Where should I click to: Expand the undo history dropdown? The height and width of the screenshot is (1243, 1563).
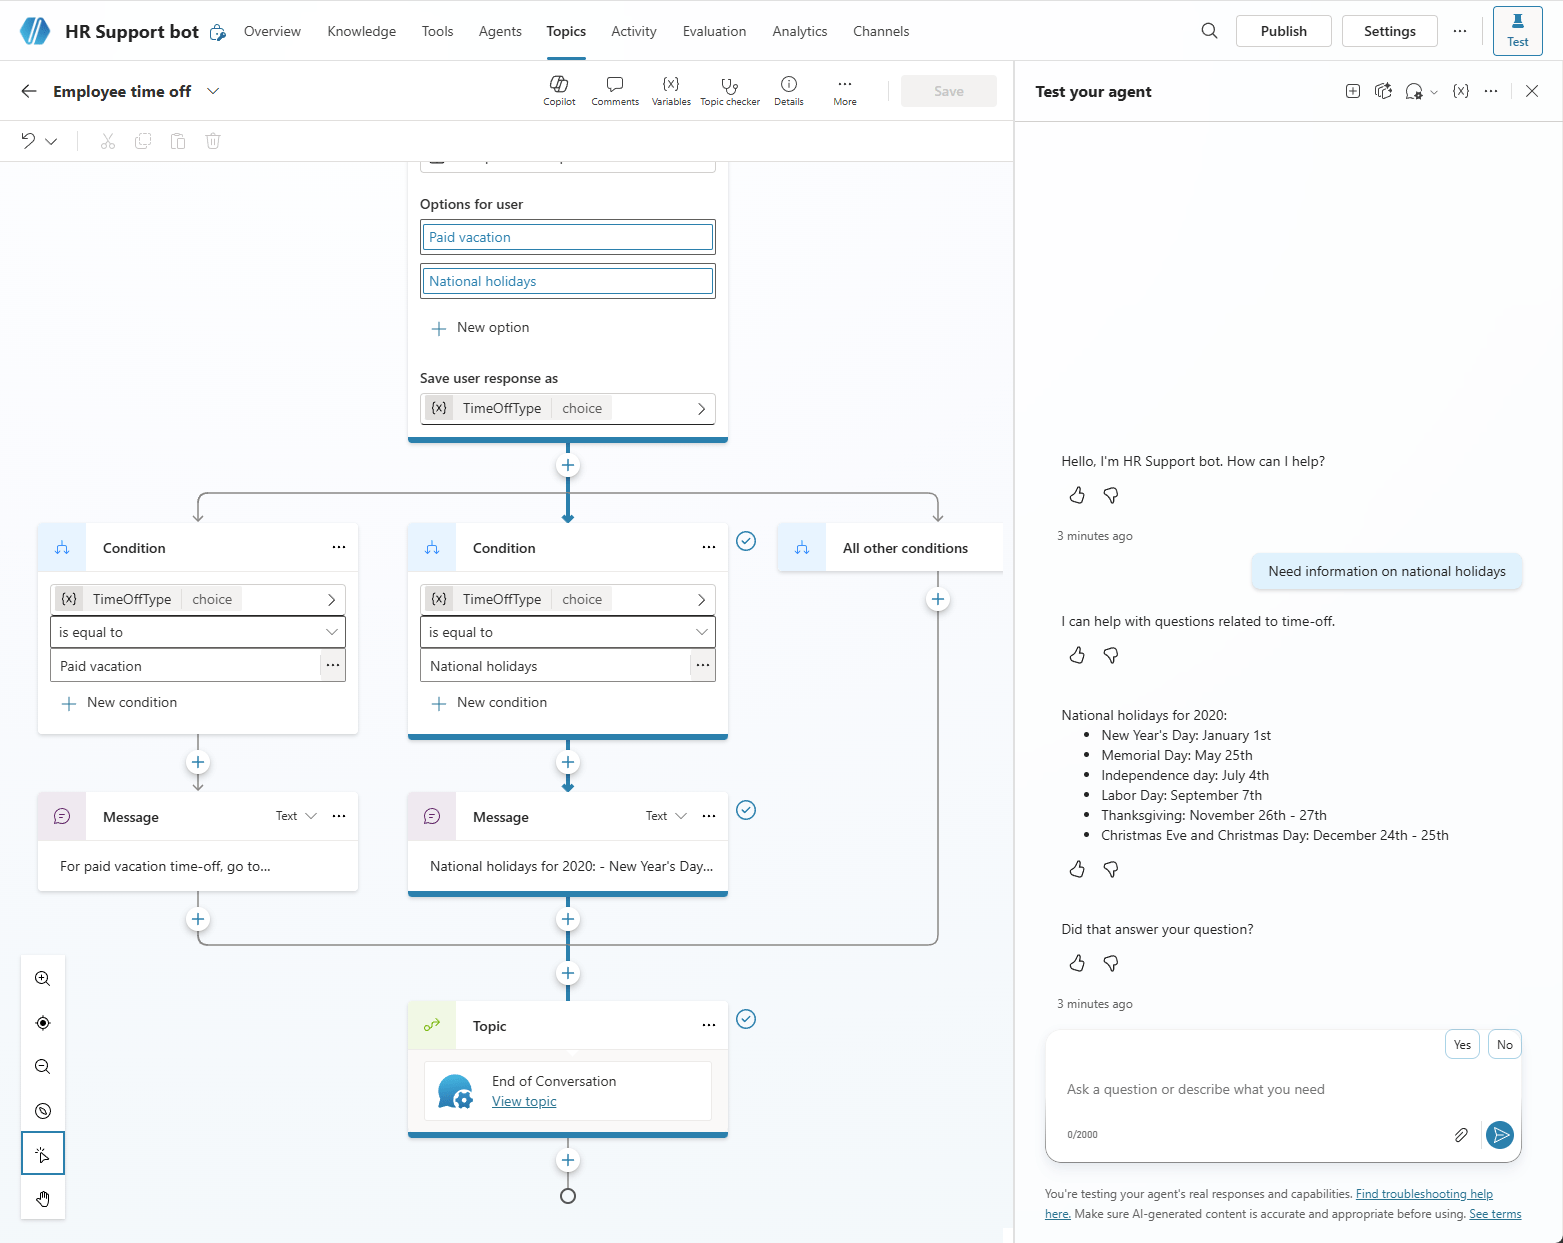pos(51,141)
